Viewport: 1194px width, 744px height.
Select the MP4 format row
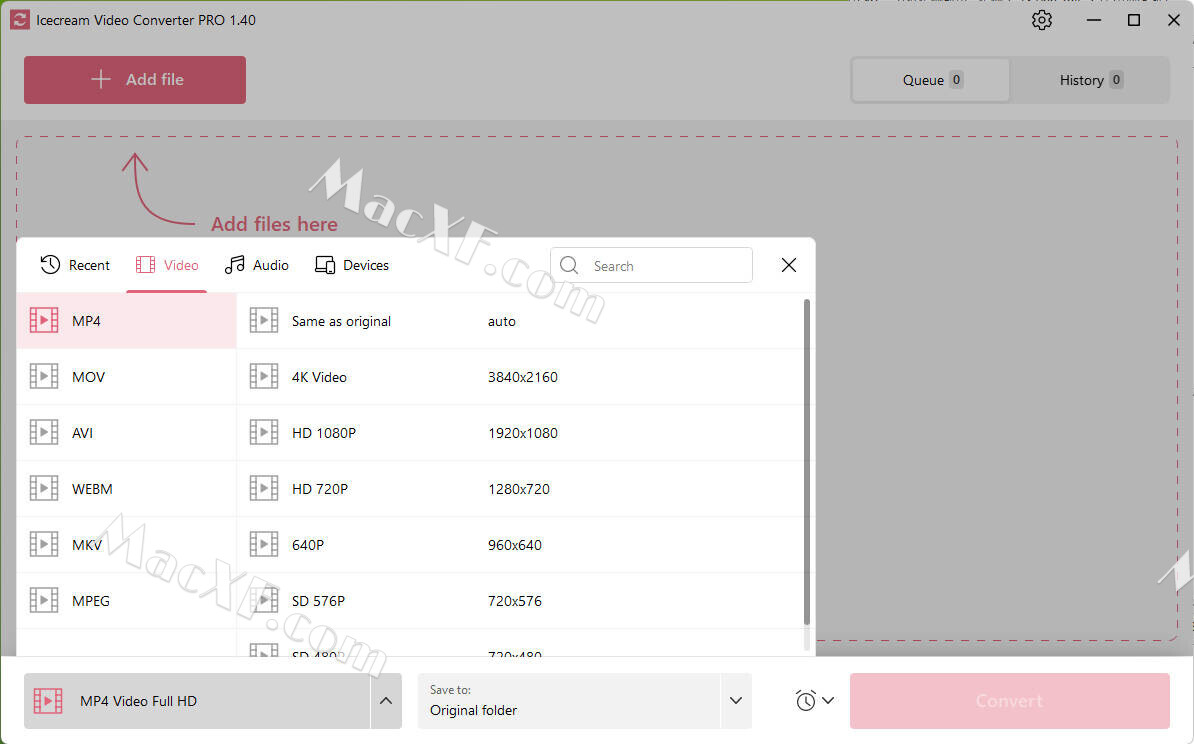coord(126,321)
